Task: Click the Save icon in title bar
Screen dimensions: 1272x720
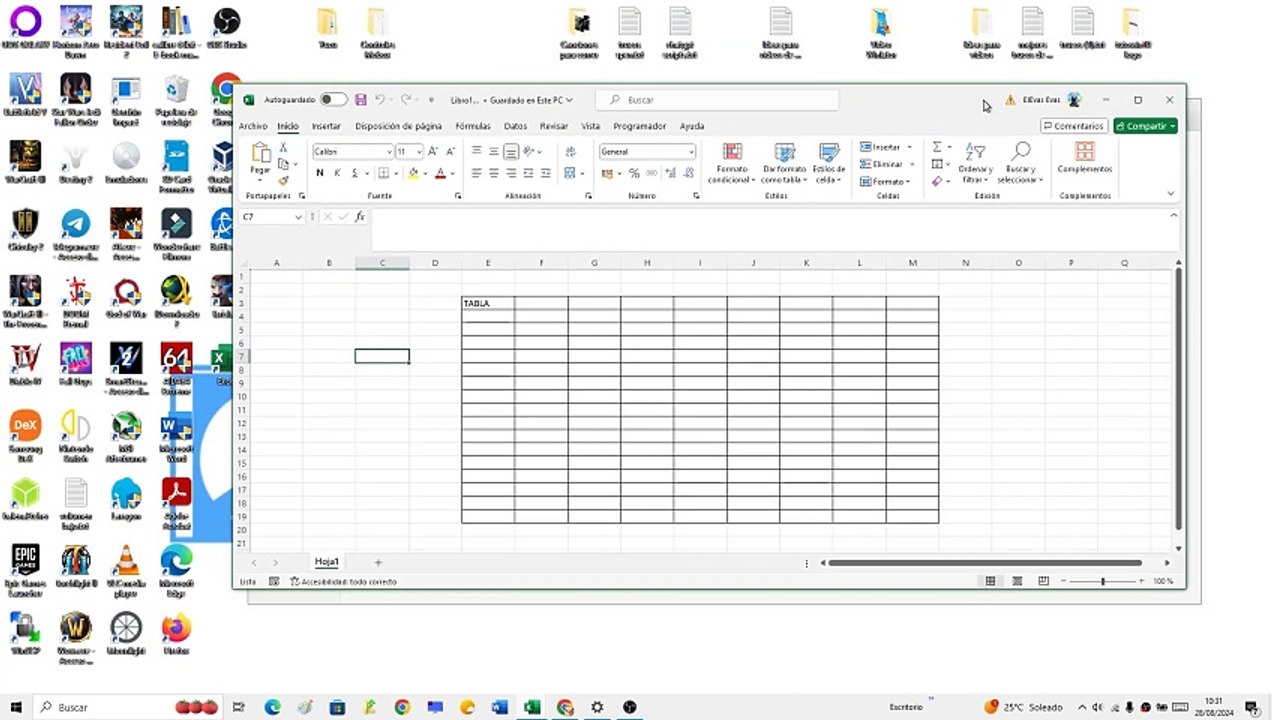Action: coord(361,100)
